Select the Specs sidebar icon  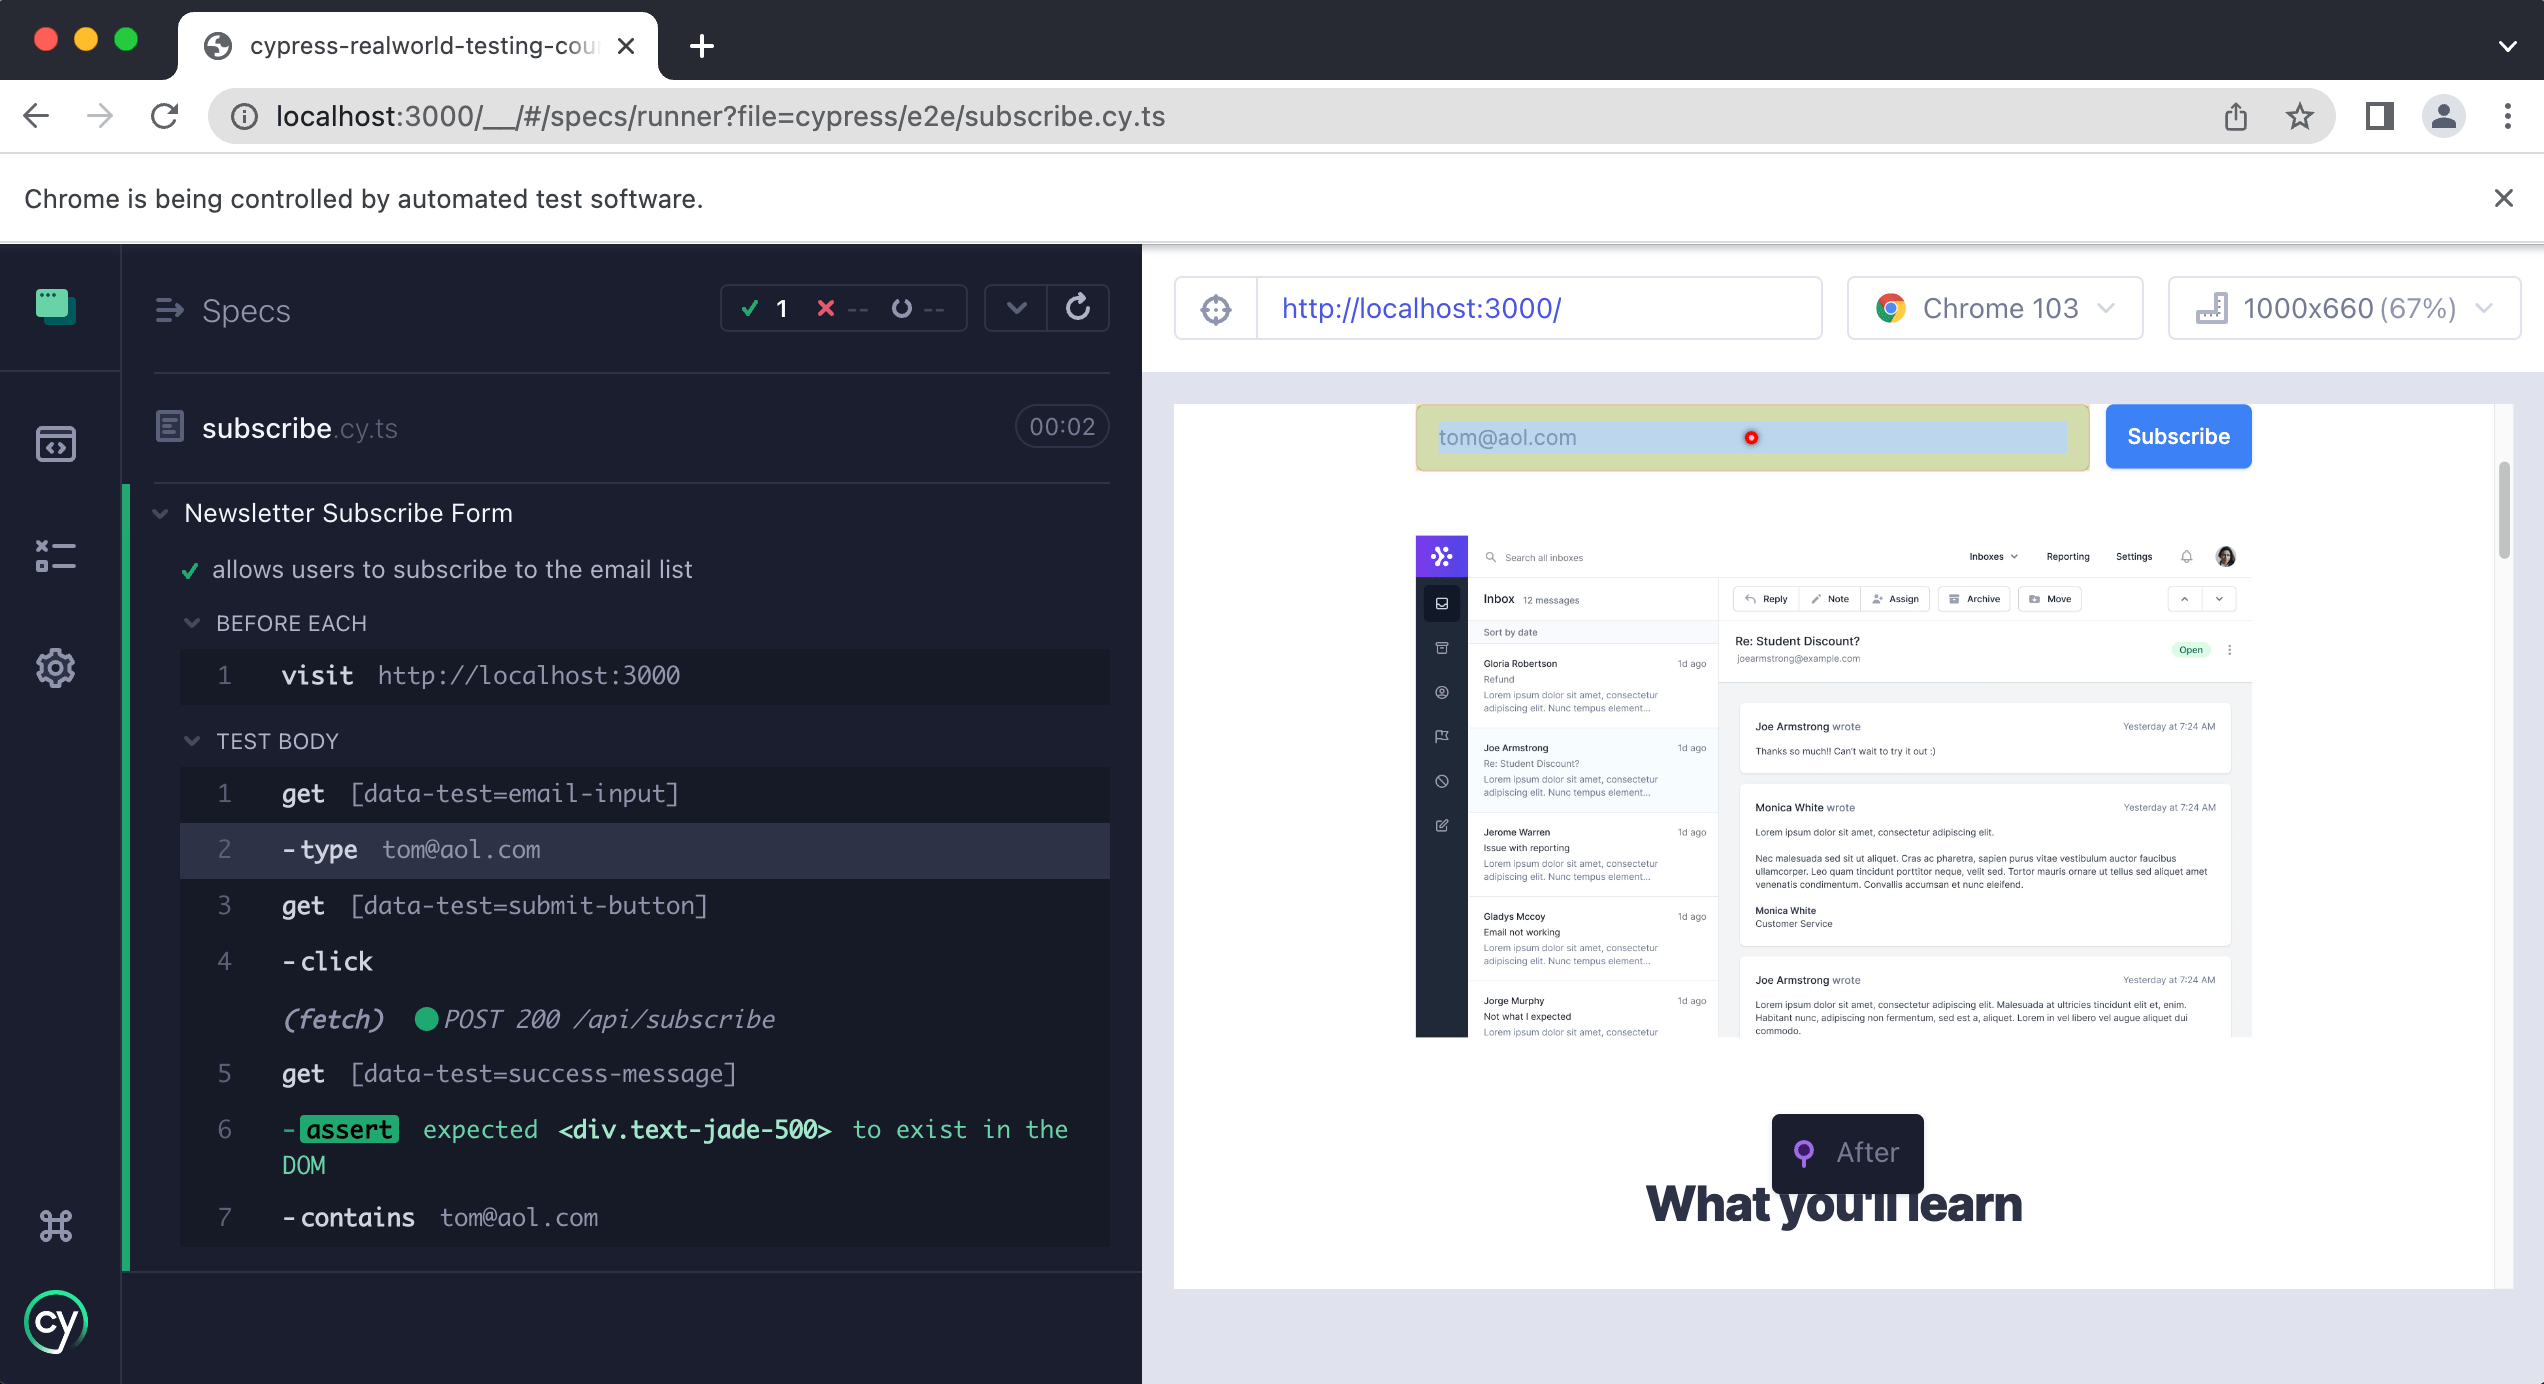coord(55,444)
